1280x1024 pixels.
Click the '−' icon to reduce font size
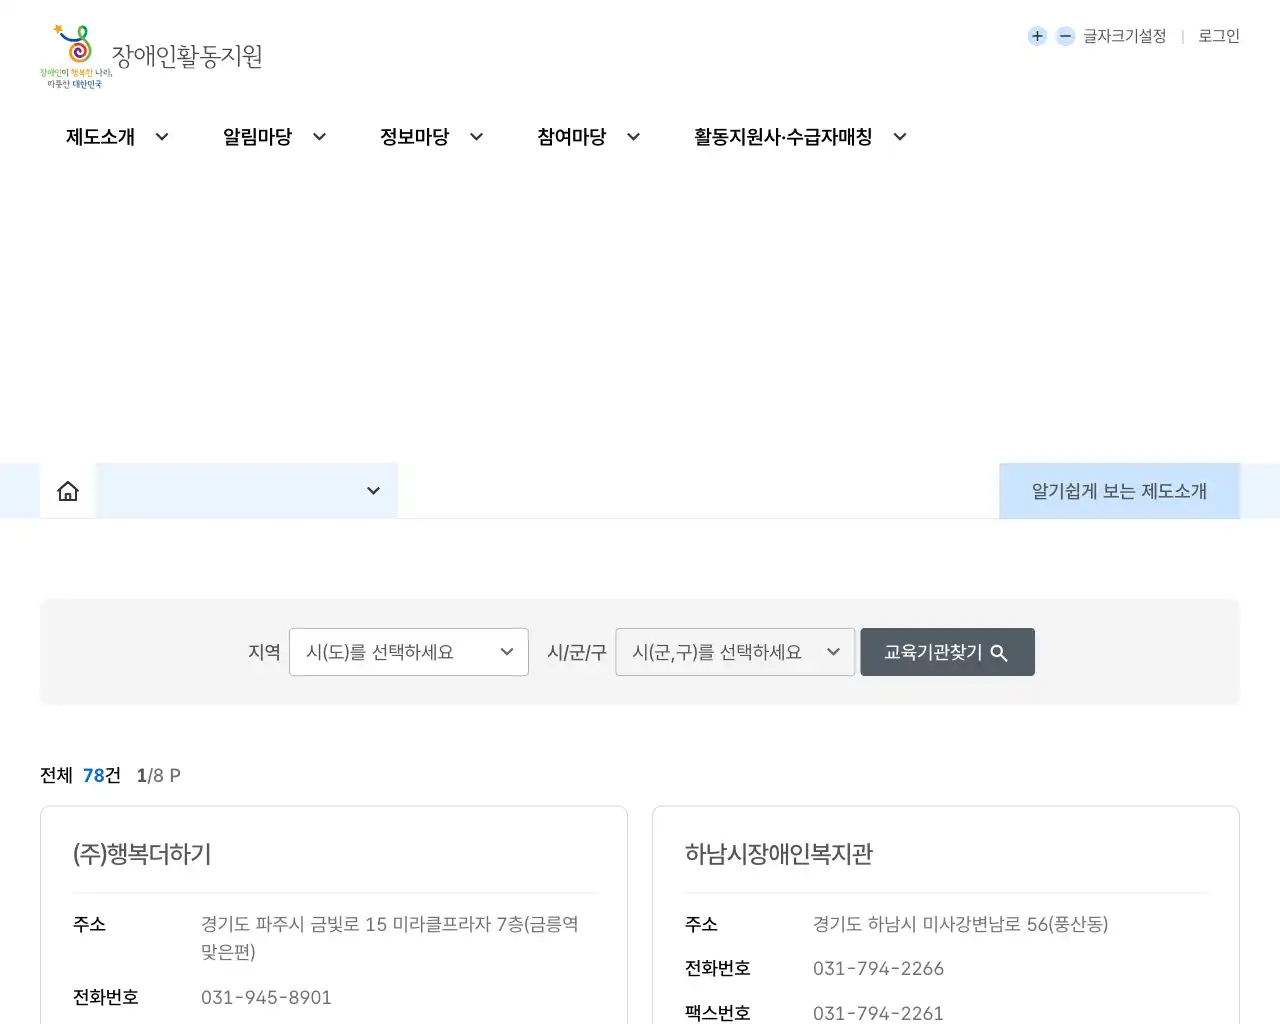[x=1065, y=36]
